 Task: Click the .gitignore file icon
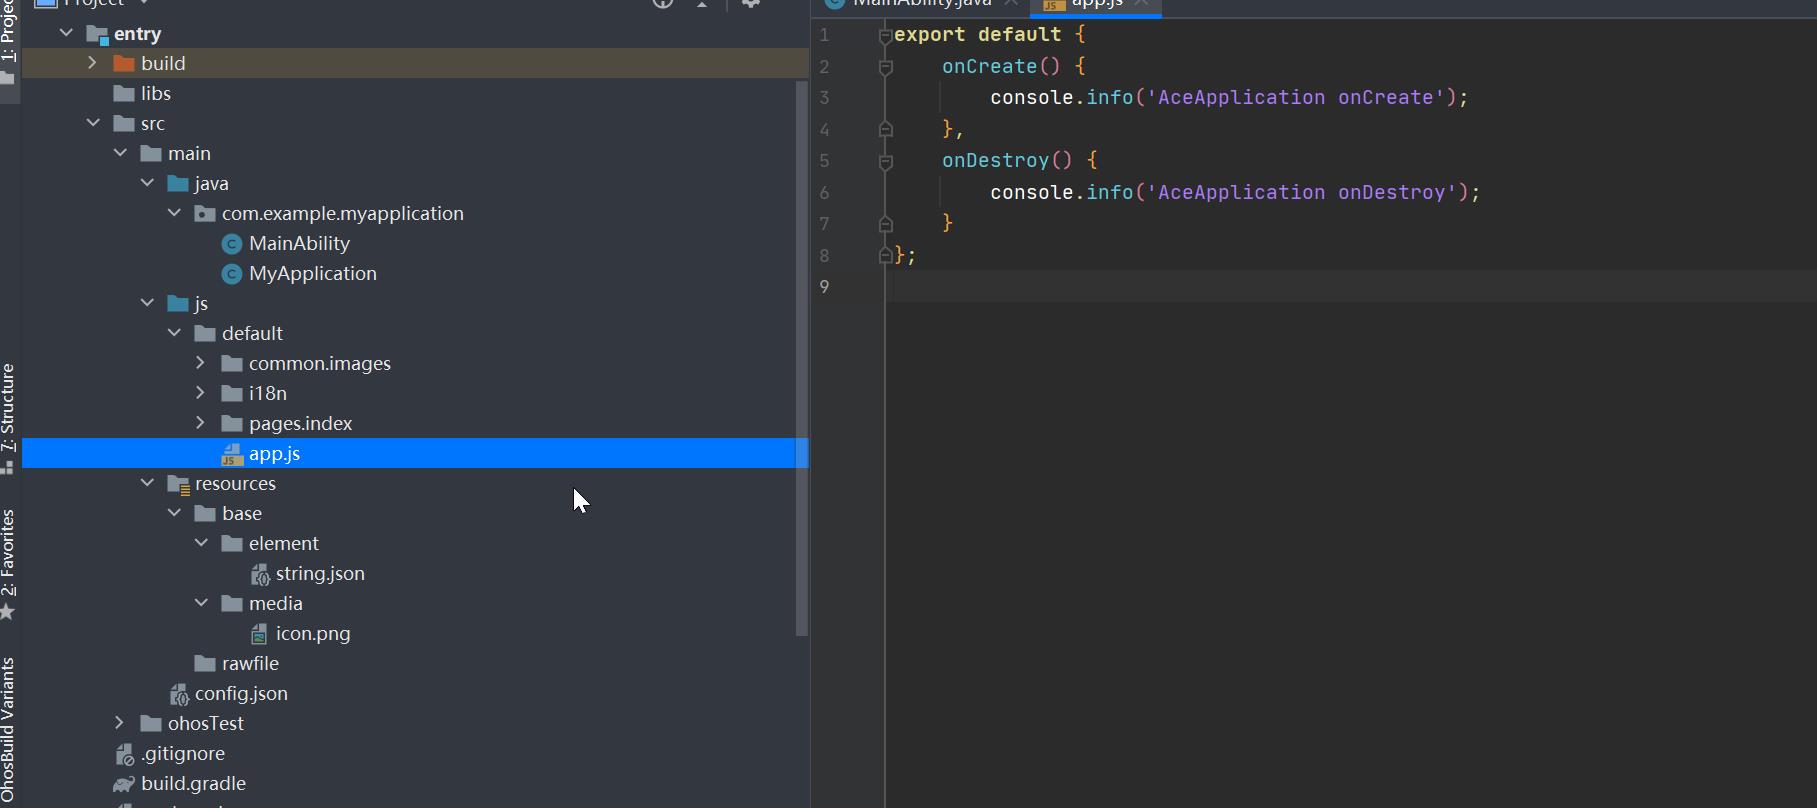tap(124, 753)
